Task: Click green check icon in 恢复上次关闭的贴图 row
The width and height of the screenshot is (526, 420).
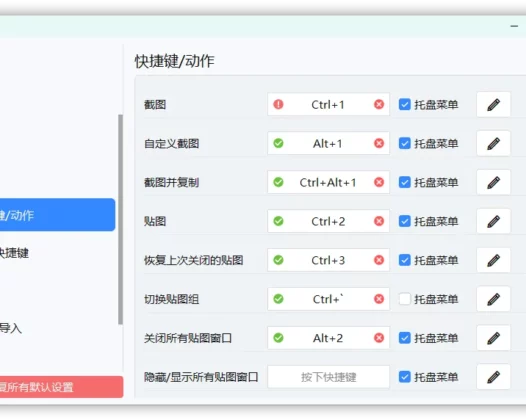Action: click(x=278, y=260)
